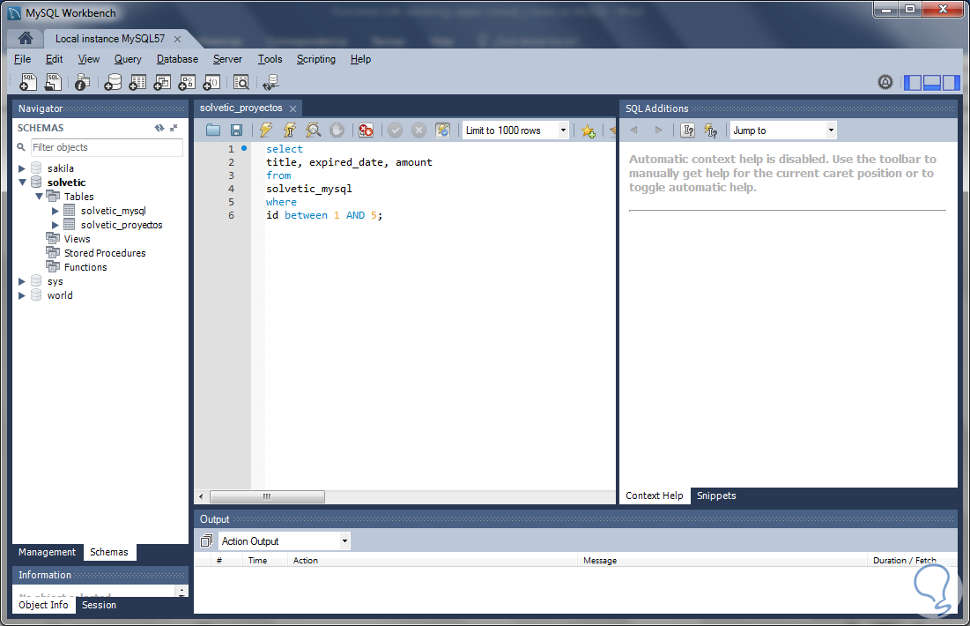Viewport: 970px width, 626px height.
Task: Create a new SQL tab for queries
Action: [x=28, y=82]
